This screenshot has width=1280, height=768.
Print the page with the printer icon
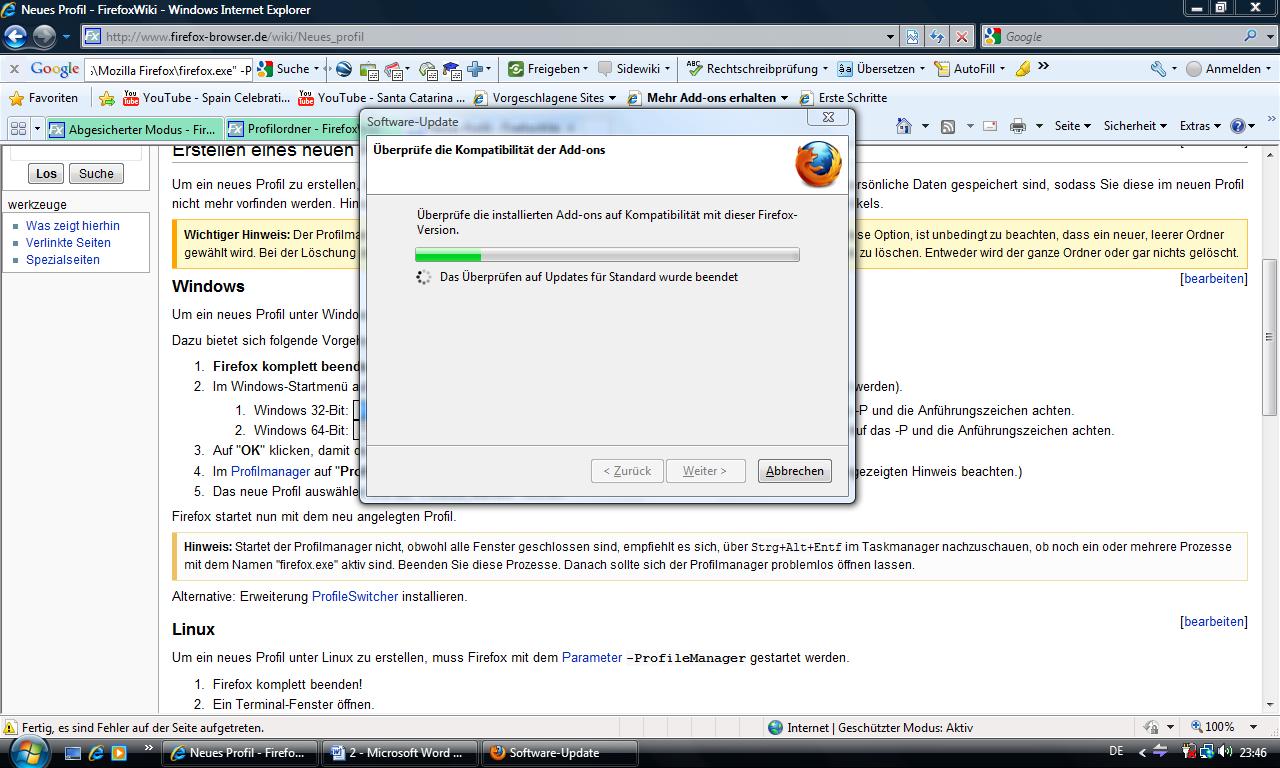tap(1018, 126)
